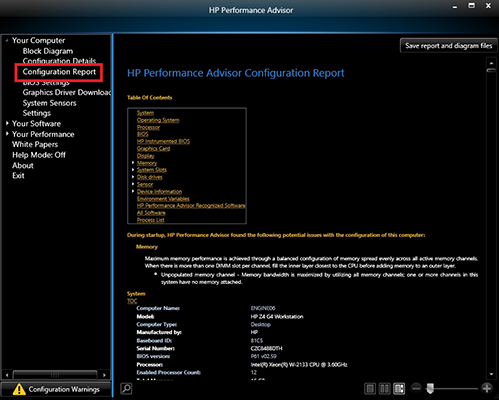Open White Papers in the sidebar
Image resolution: width=499 pixels, height=400 pixels.
pos(35,144)
